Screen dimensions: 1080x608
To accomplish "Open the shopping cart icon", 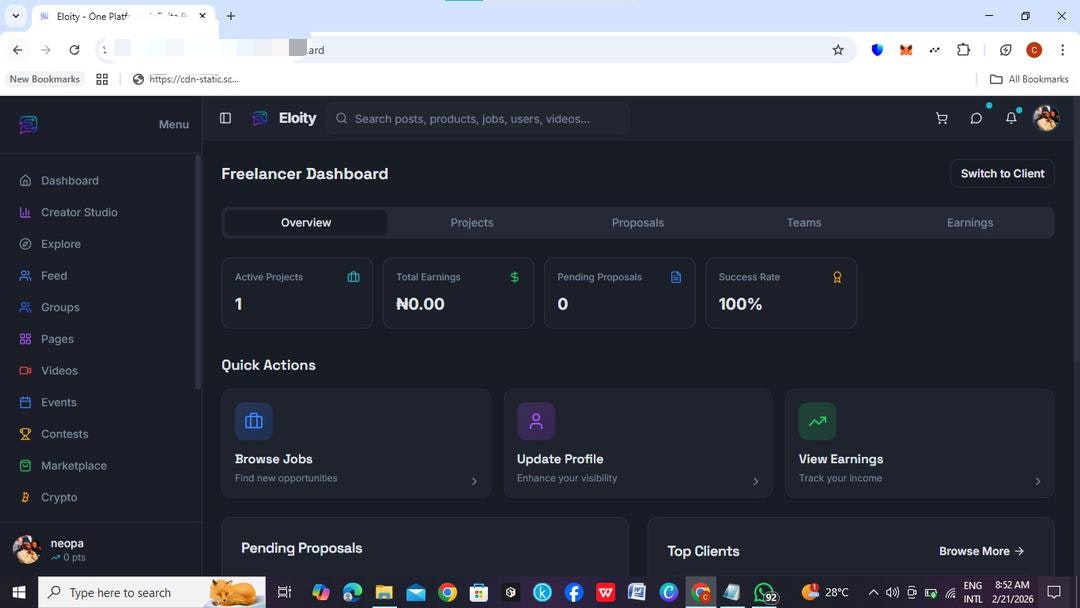I will click(942, 118).
